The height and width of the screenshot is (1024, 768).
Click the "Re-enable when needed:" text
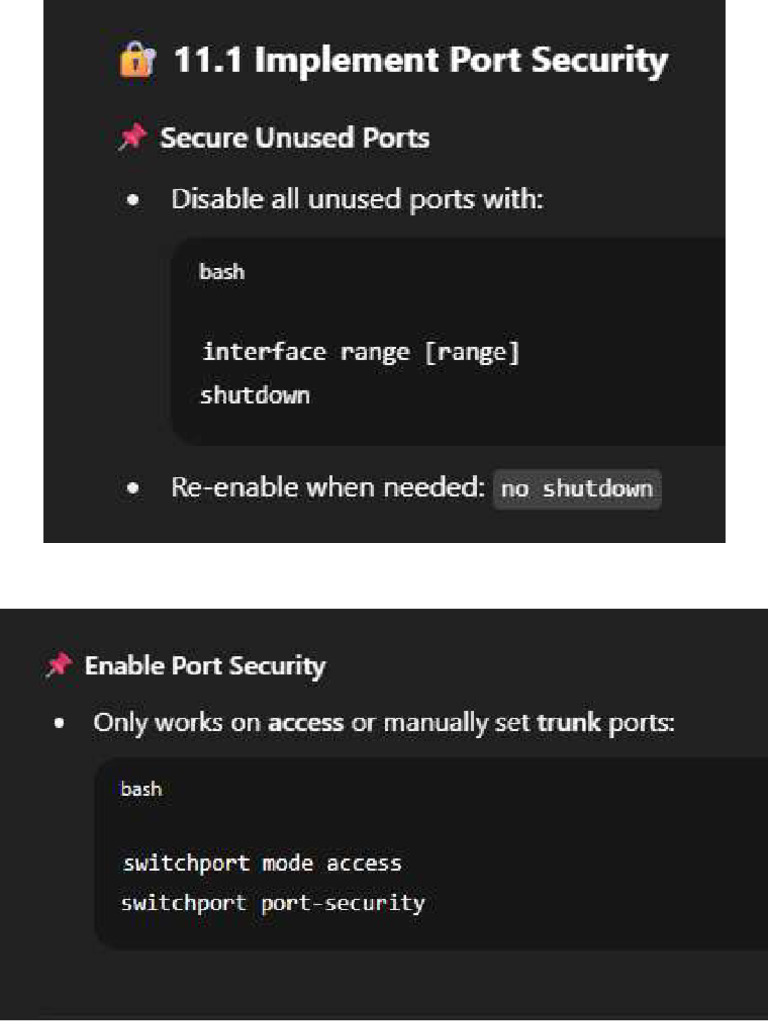tap(328, 489)
